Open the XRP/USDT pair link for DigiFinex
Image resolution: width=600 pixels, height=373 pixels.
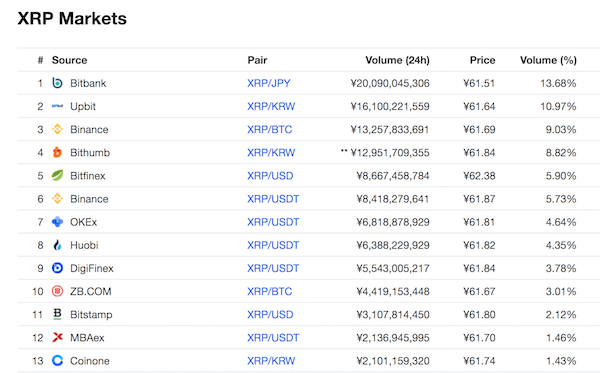click(273, 269)
